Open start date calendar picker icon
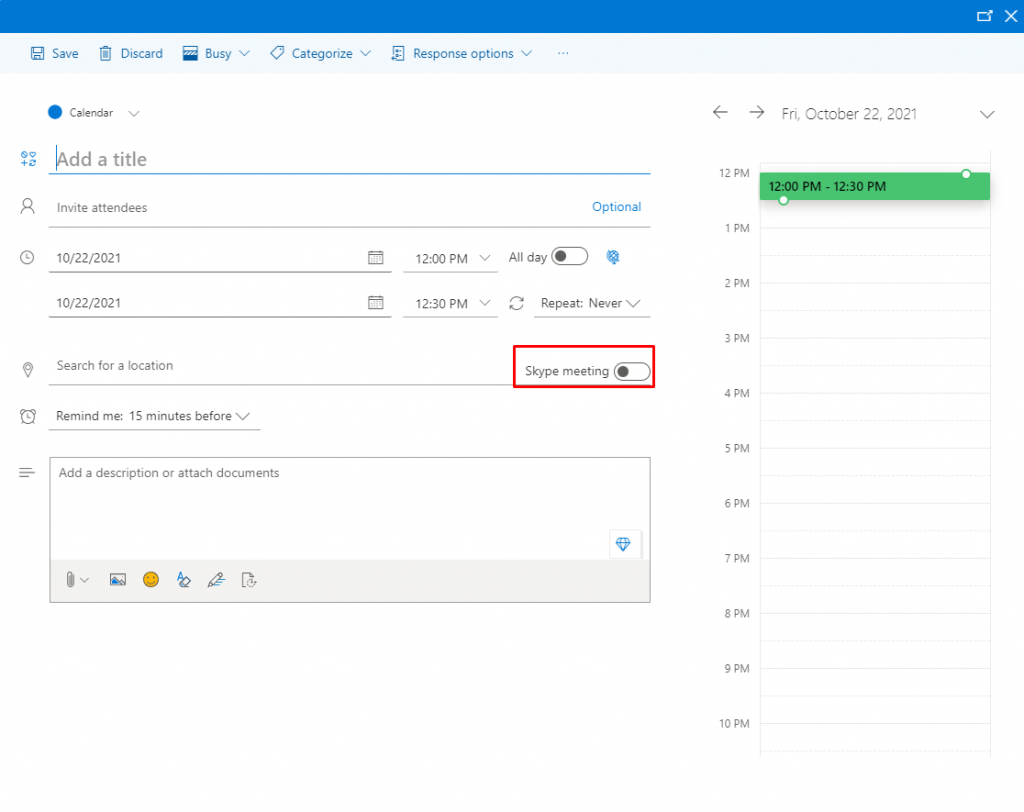The width and height of the screenshot is (1024, 812). 376,257
